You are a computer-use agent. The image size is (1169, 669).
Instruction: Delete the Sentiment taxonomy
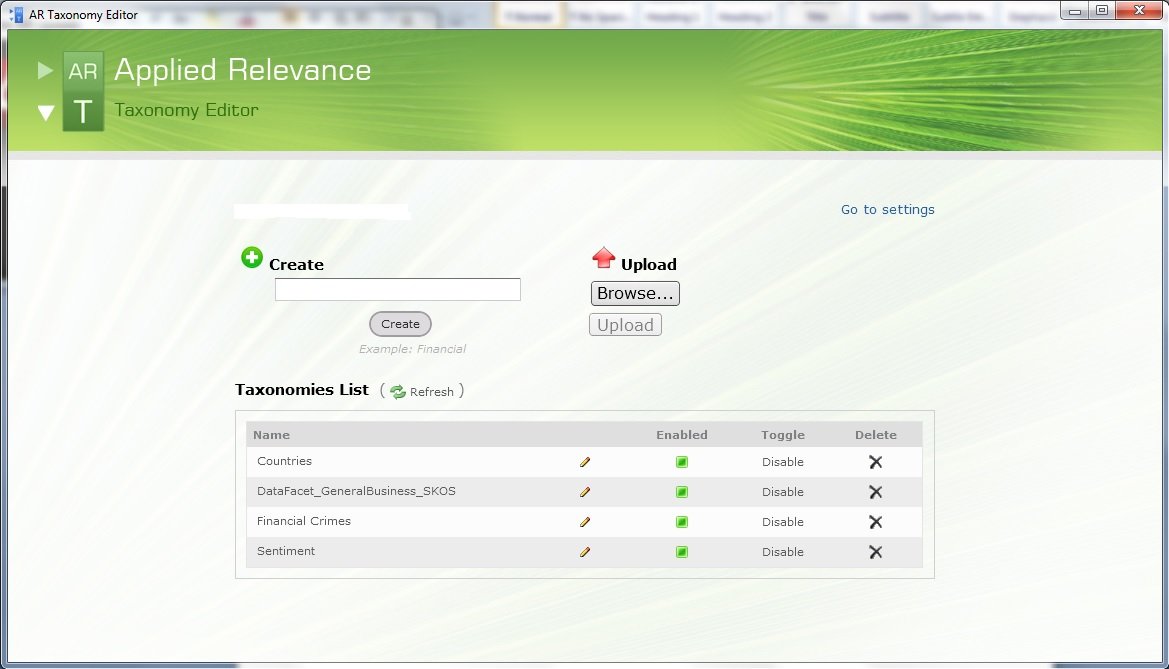pos(876,552)
